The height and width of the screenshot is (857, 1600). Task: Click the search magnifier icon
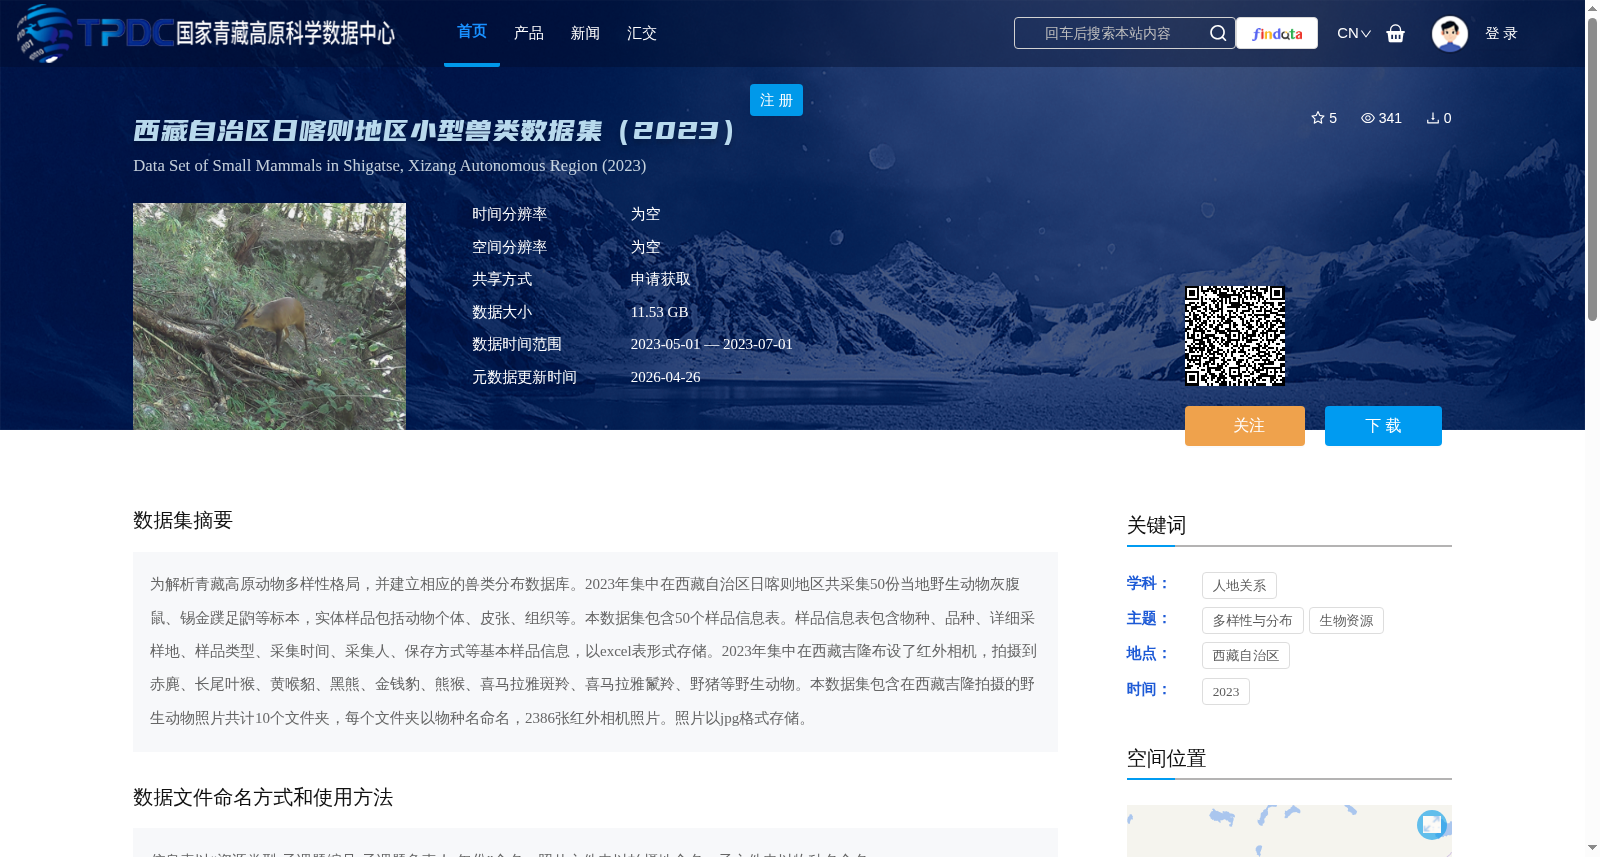pos(1218,33)
